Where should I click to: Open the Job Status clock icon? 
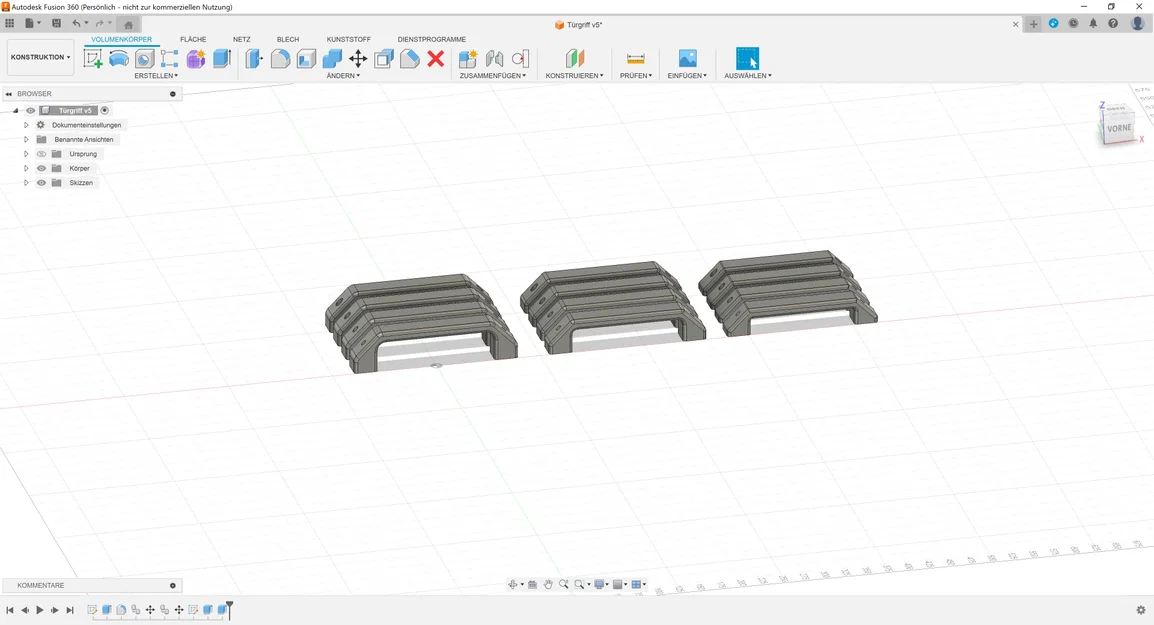pos(1073,24)
